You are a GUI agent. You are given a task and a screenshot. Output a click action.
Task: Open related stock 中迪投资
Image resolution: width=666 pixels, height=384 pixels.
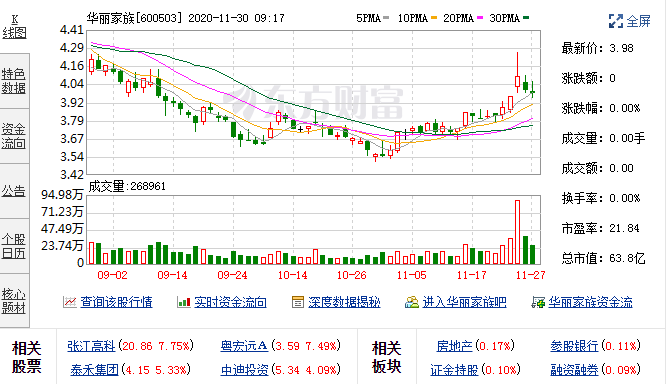tap(245, 370)
